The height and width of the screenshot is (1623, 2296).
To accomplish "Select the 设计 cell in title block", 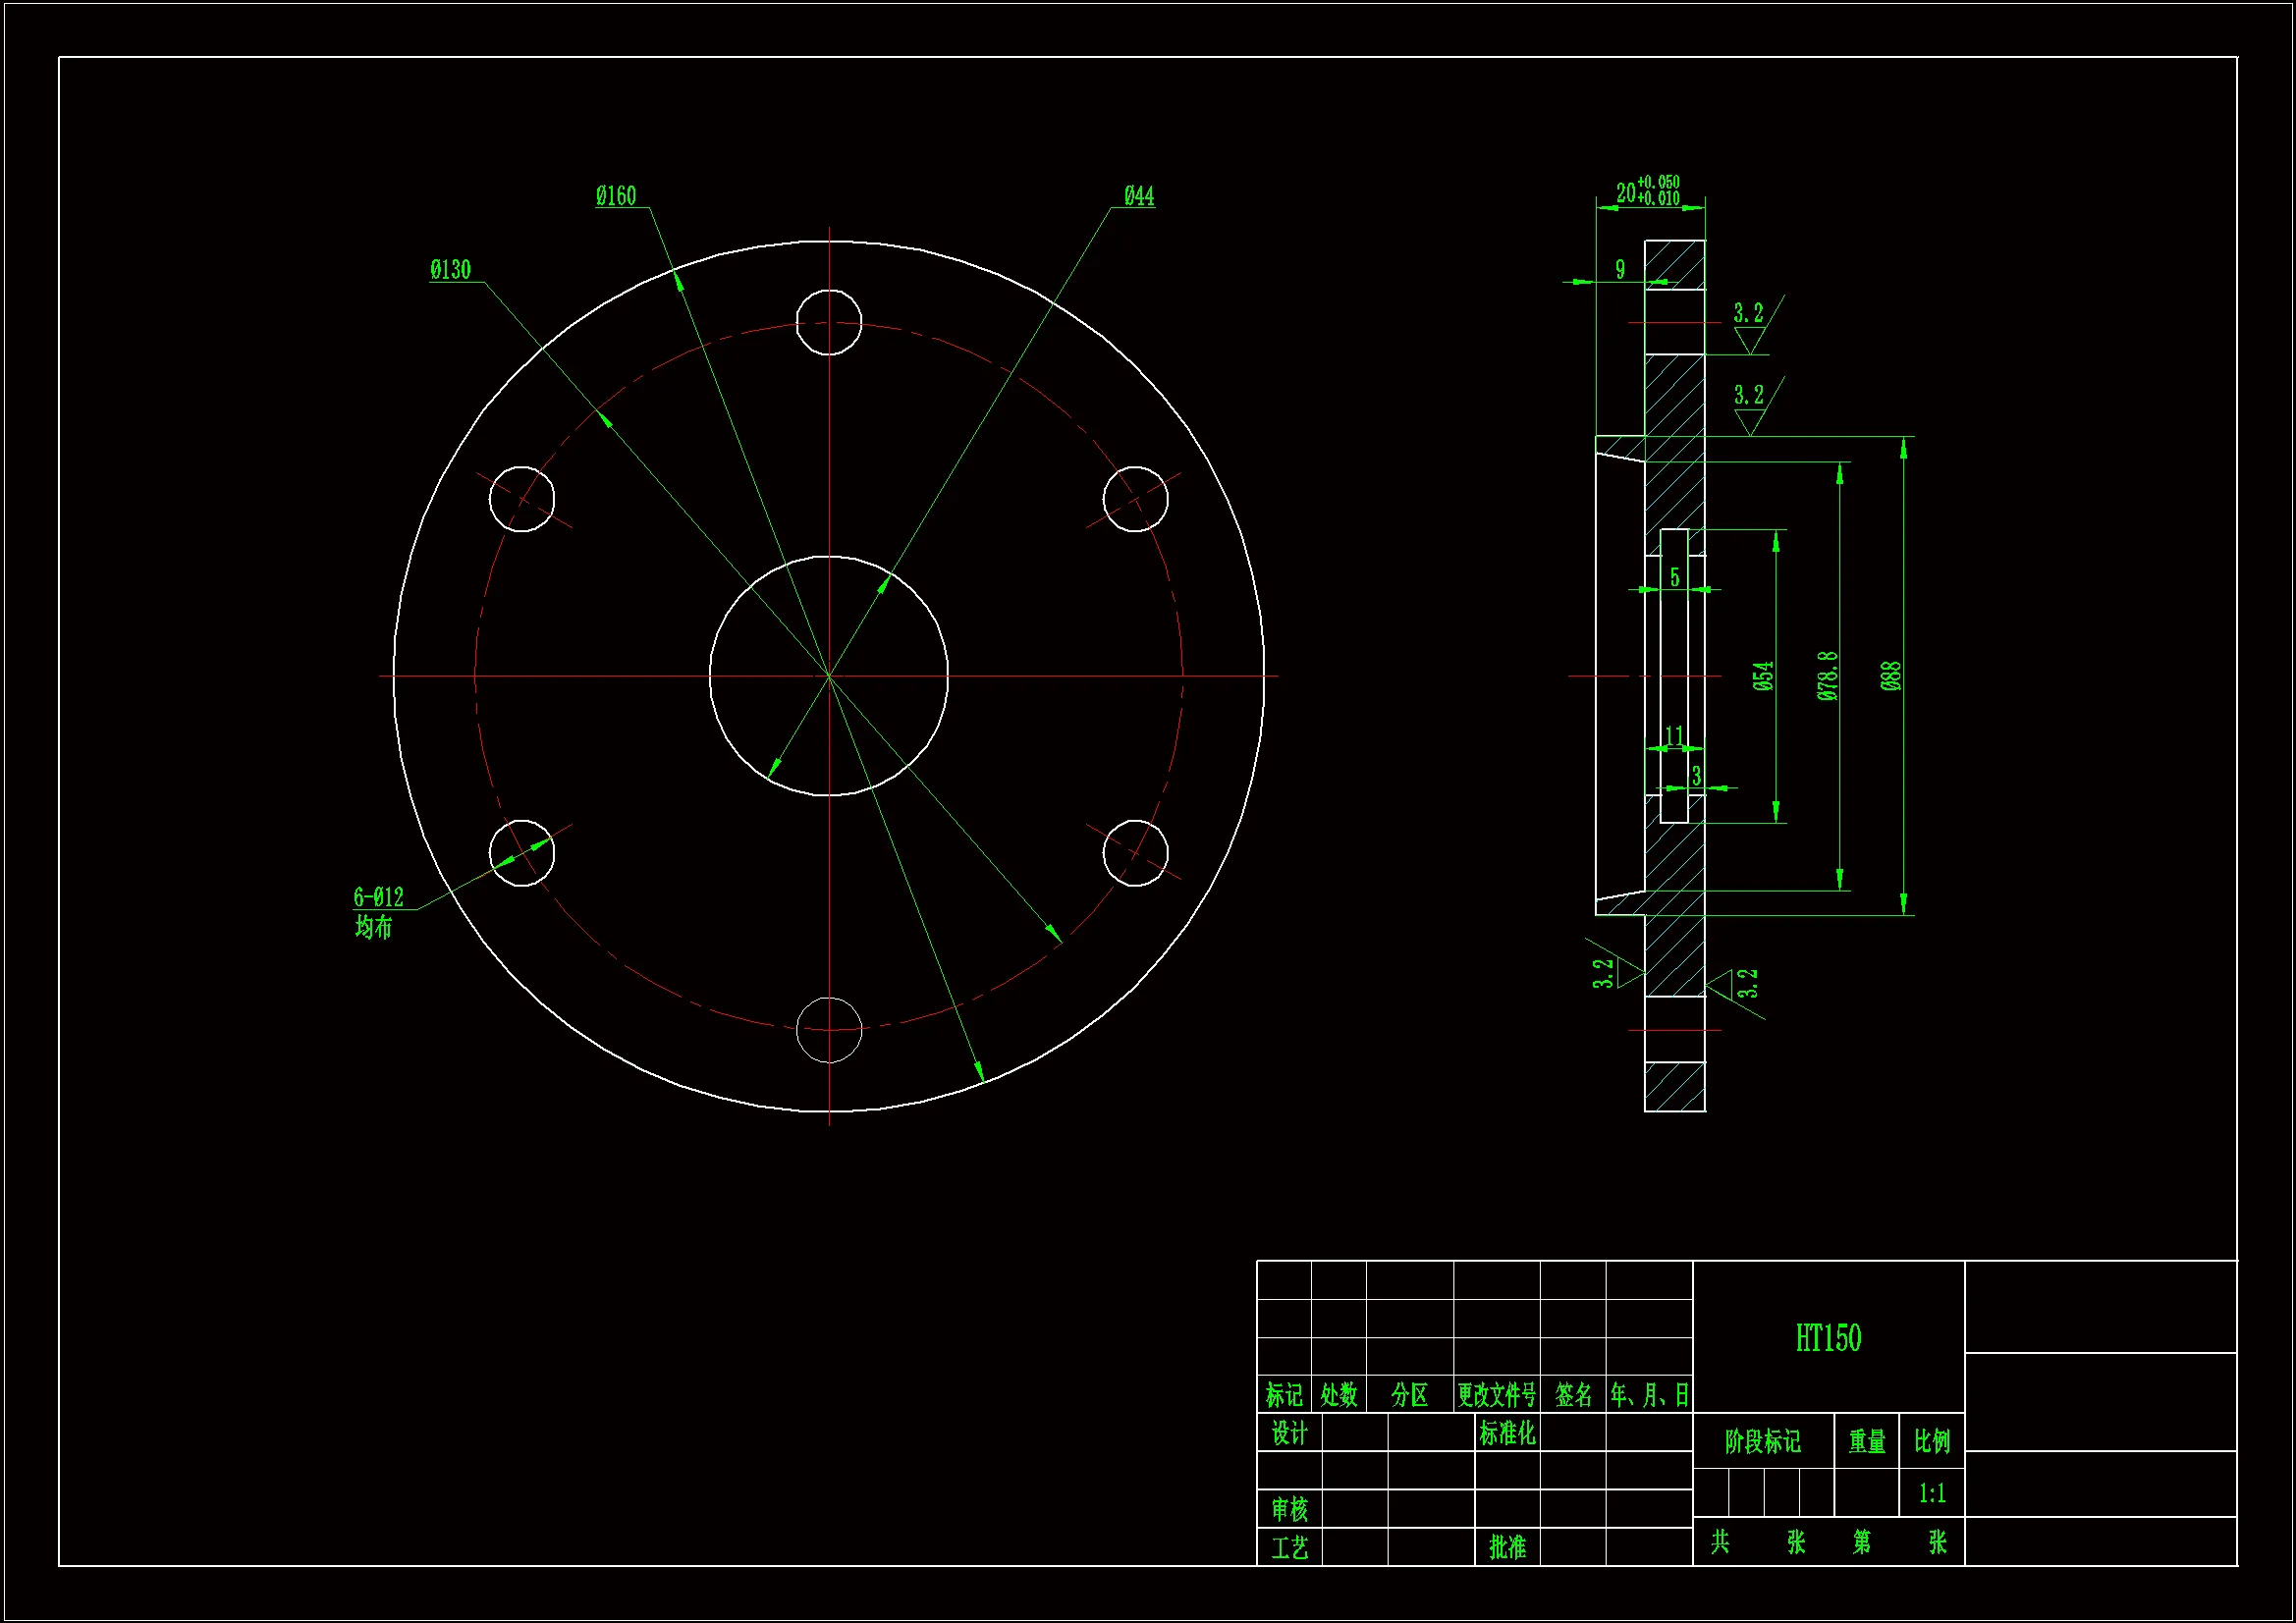I will (1289, 1433).
